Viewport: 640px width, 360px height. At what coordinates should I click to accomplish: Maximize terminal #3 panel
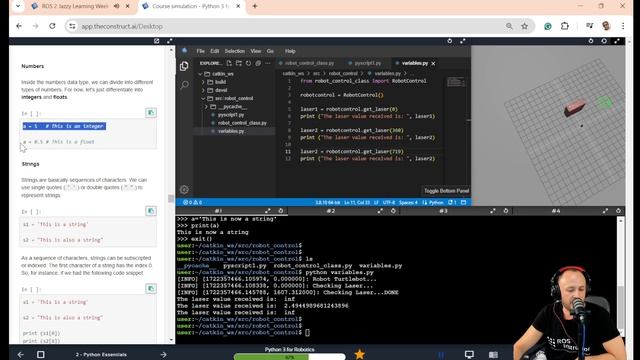pos(493,211)
